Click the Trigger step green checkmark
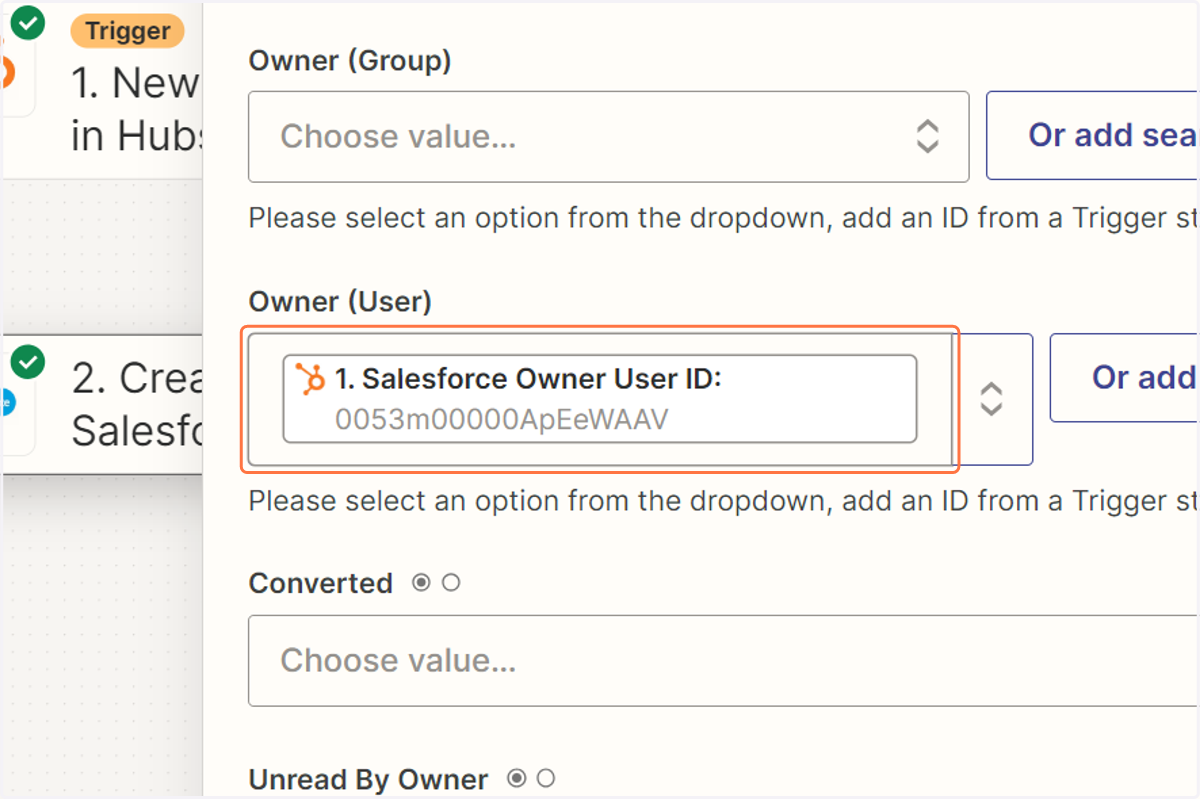The height and width of the screenshot is (799, 1200). 27,23
